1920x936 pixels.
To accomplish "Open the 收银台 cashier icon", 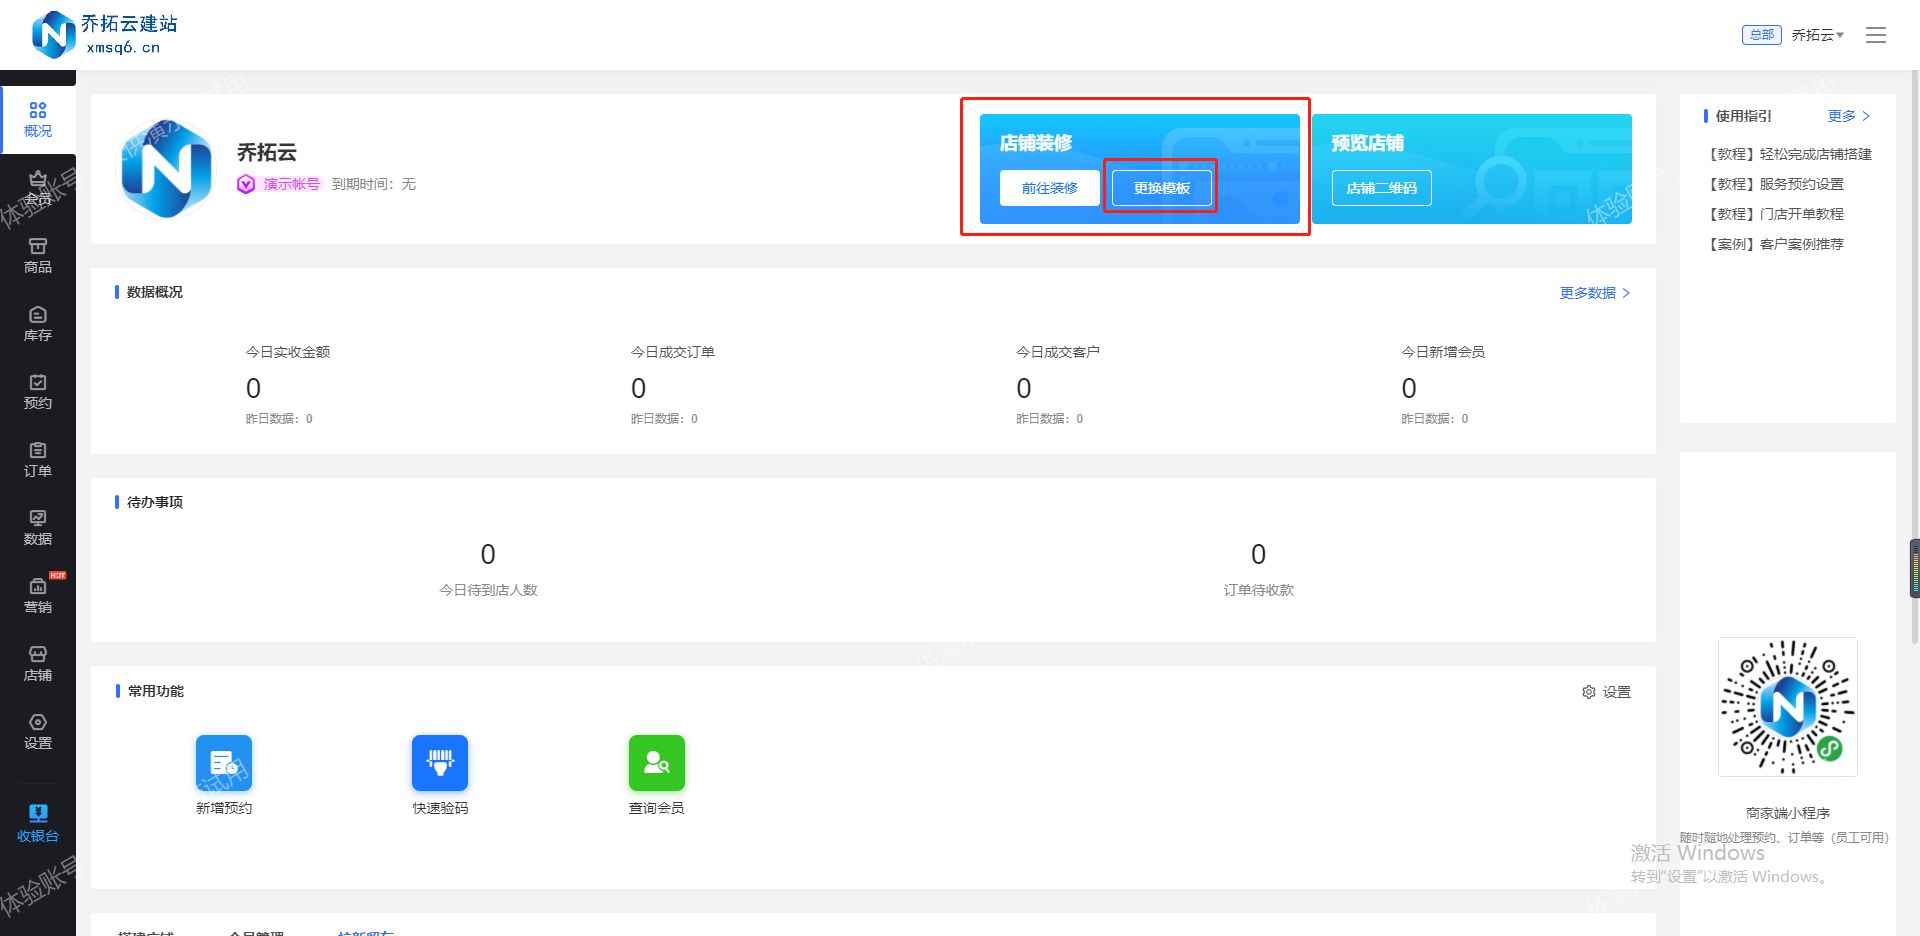I will pyautogui.click(x=37, y=822).
